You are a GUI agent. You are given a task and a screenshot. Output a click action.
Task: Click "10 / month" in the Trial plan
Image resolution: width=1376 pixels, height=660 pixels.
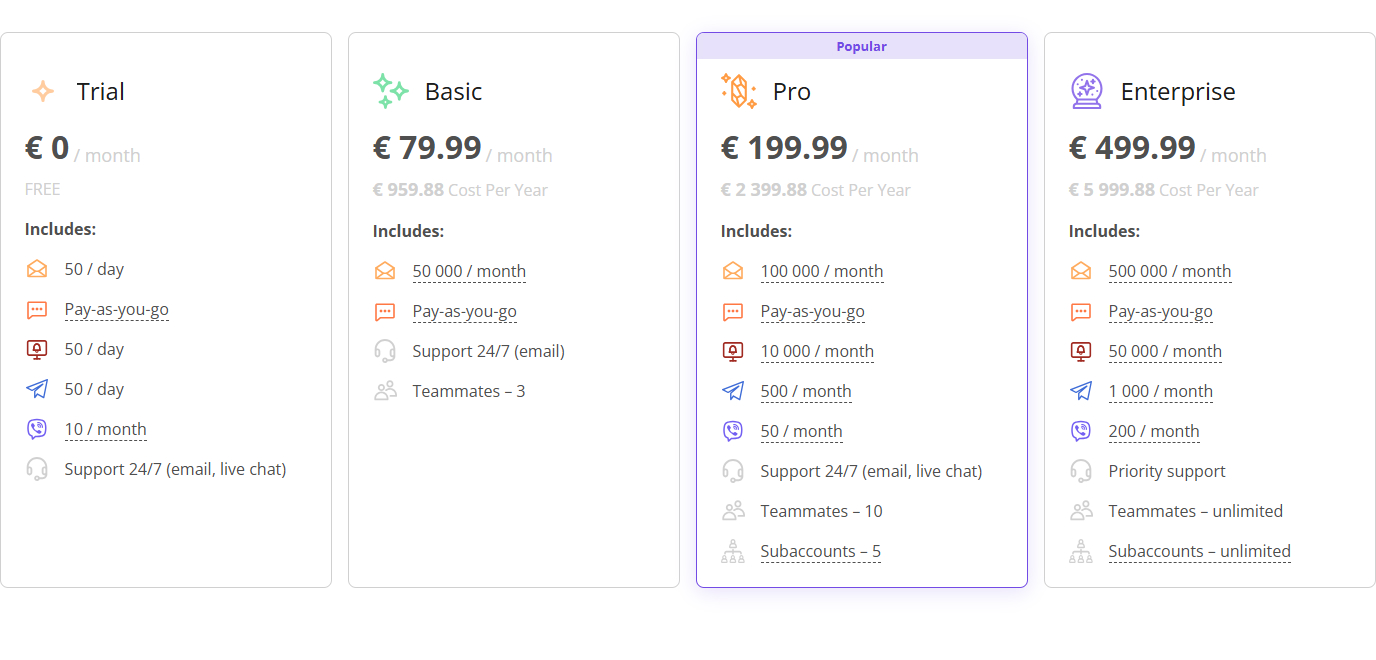(x=105, y=429)
